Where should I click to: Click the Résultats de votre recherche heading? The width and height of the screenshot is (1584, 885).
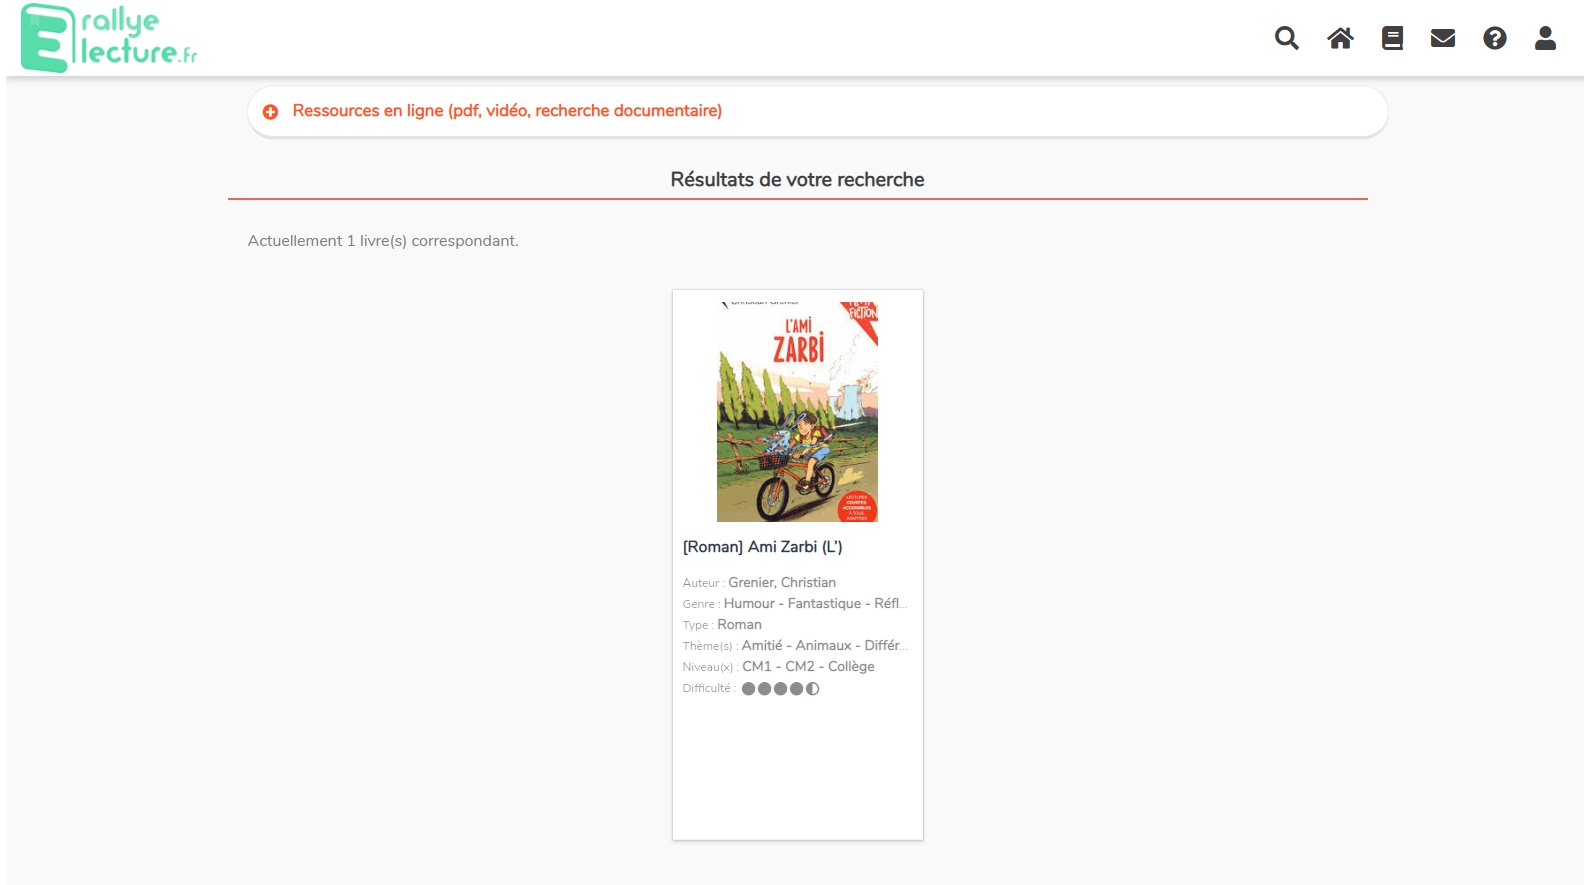point(797,179)
